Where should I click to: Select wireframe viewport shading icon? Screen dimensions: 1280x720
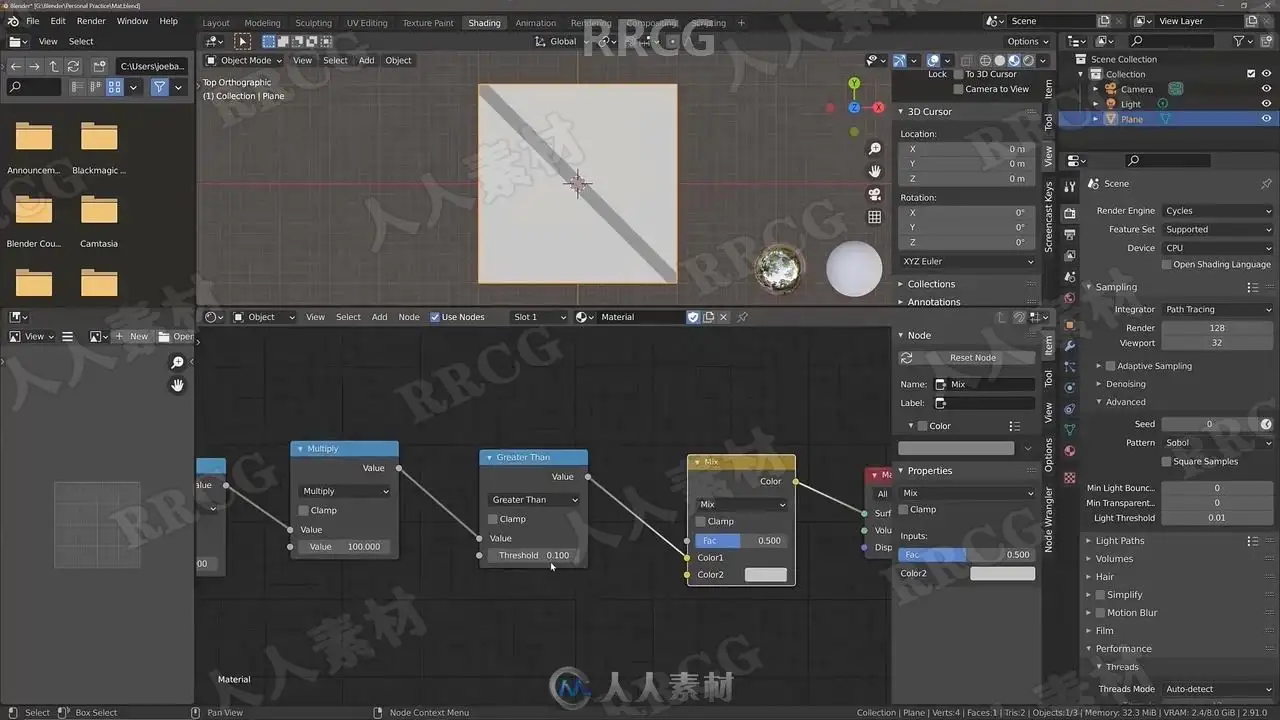[985, 60]
